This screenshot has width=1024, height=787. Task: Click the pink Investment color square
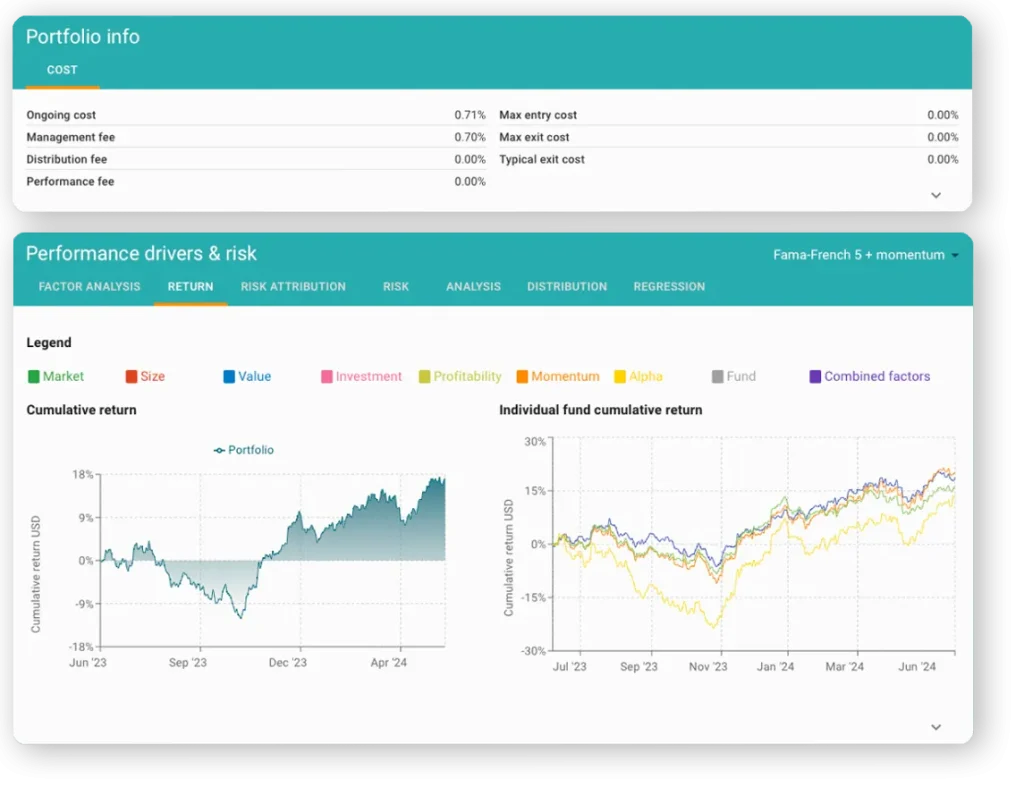(327, 377)
